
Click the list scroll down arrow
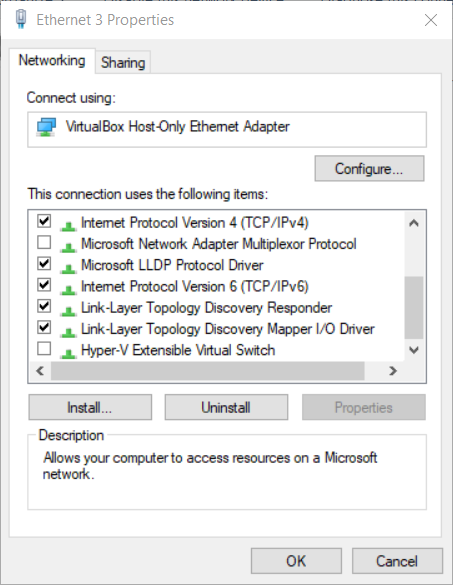[x=413, y=350]
